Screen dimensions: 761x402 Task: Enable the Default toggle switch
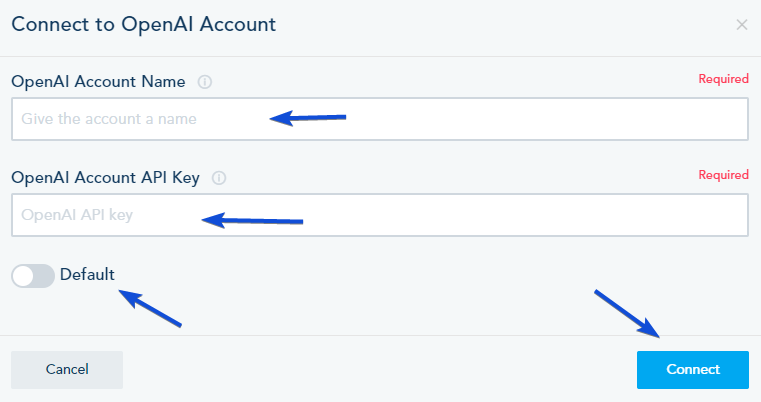pos(33,275)
